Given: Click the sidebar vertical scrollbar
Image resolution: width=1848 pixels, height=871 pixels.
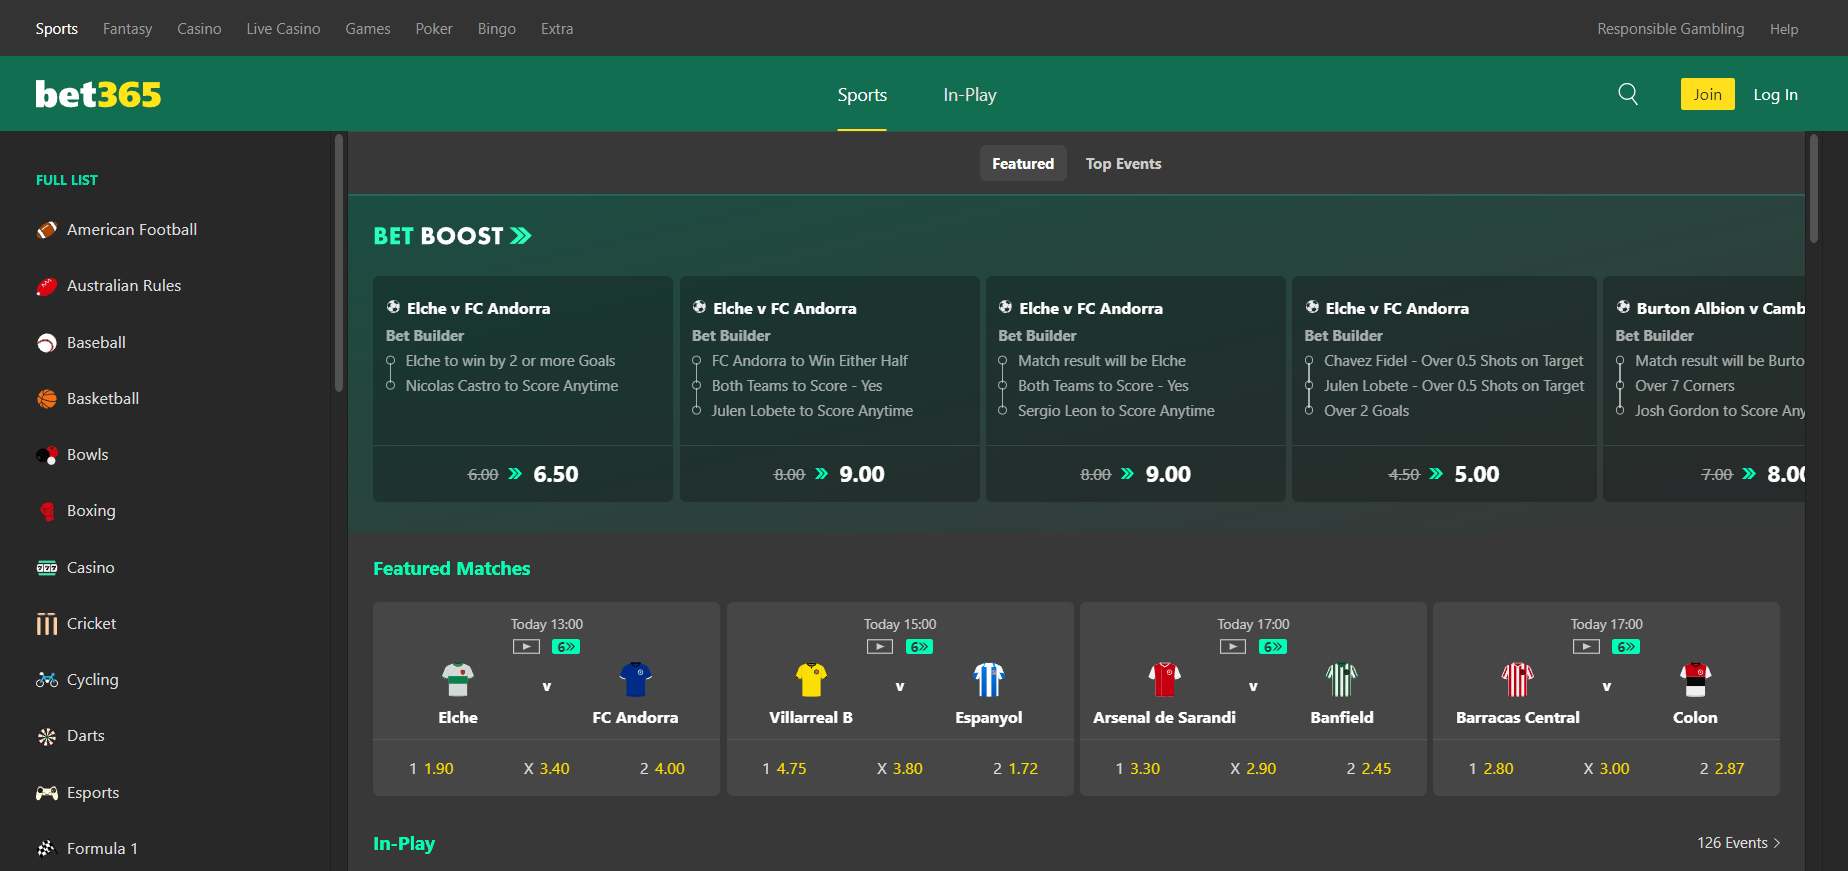Looking at the screenshot, I should pyautogui.click(x=339, y=262).
